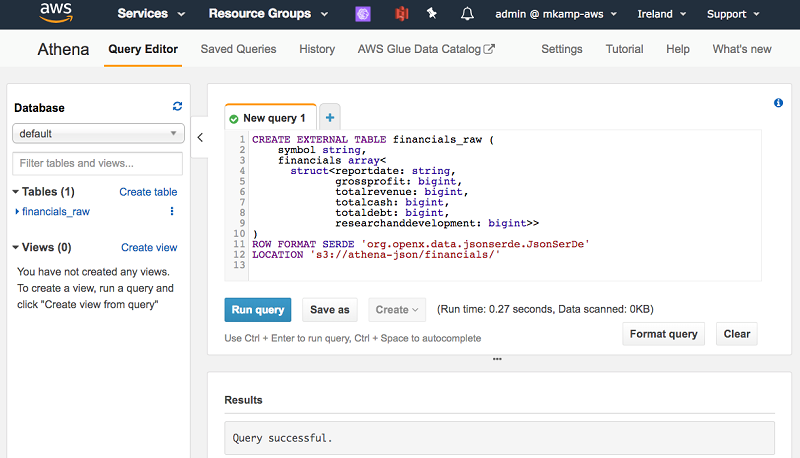Expand the financials_raw table columns
The image size is (800, 458).
pyautogui.click(x=17, y=212)
